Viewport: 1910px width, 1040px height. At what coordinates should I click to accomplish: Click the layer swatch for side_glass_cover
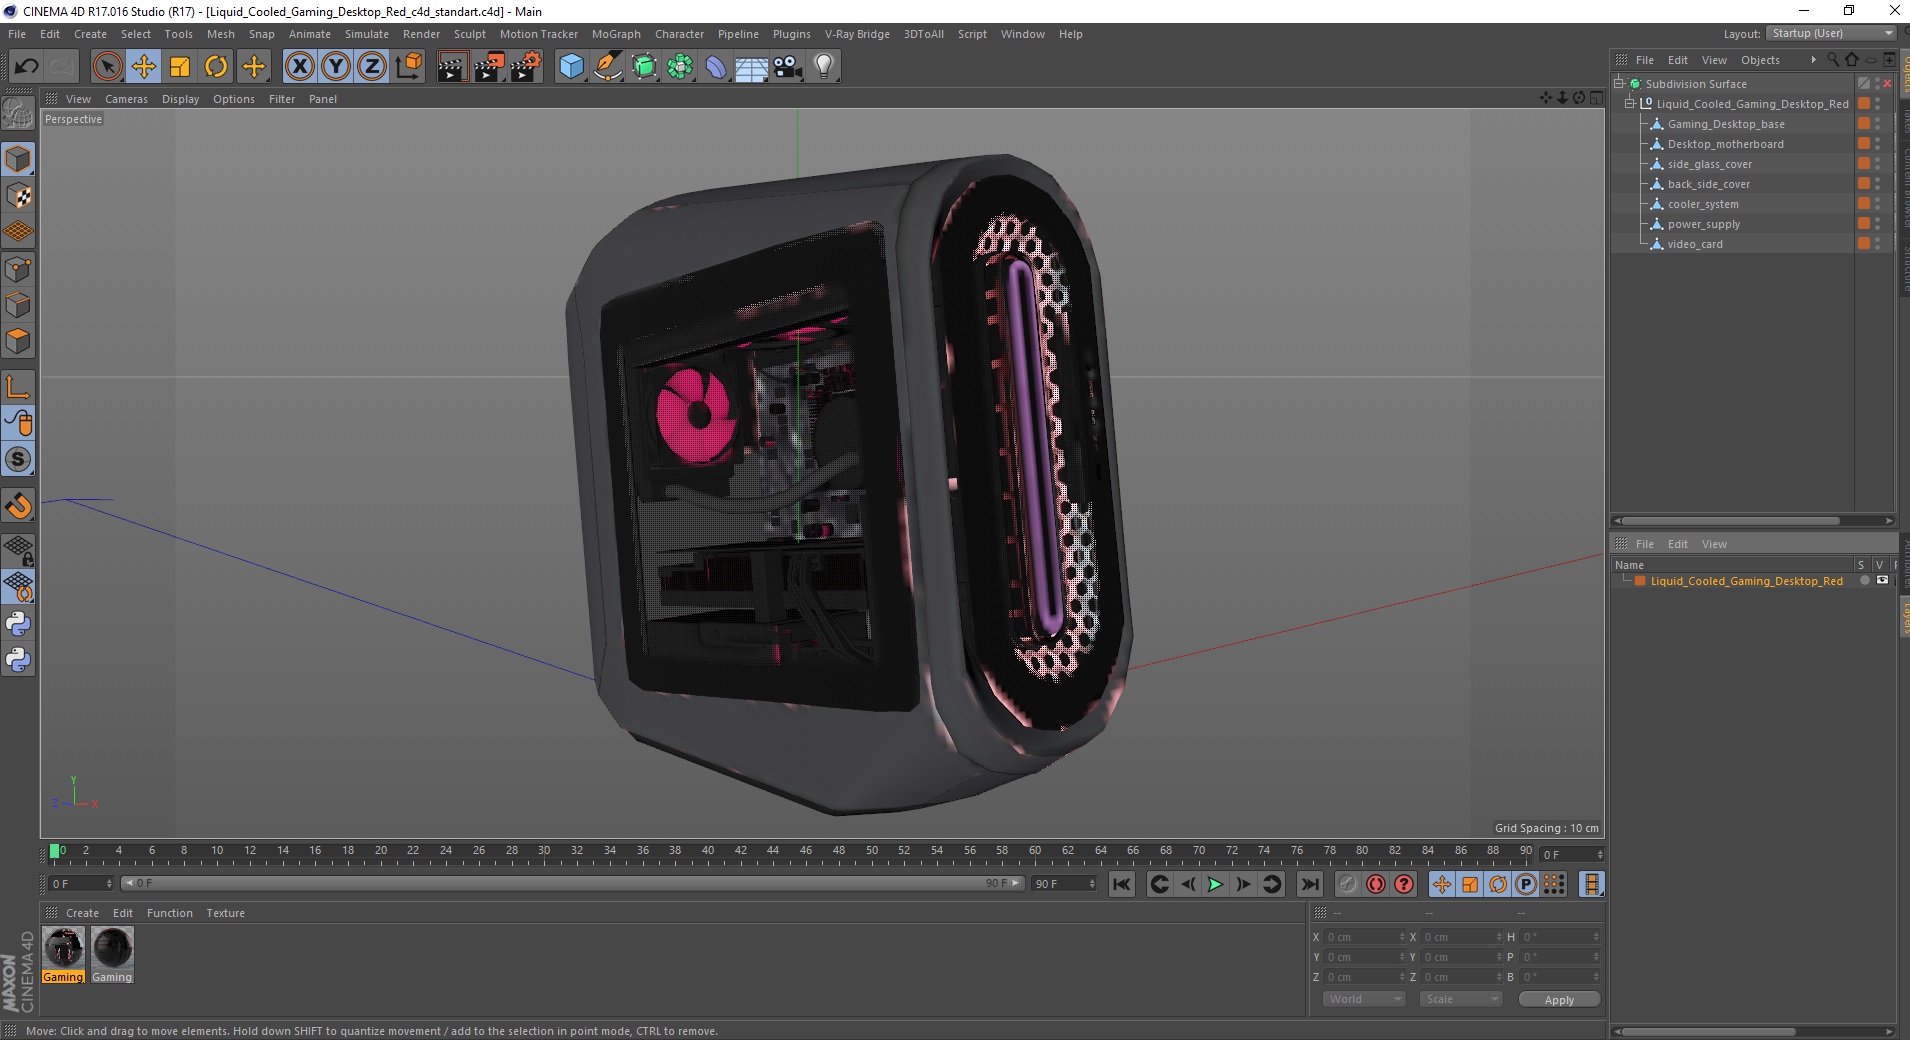(1864, 164)
